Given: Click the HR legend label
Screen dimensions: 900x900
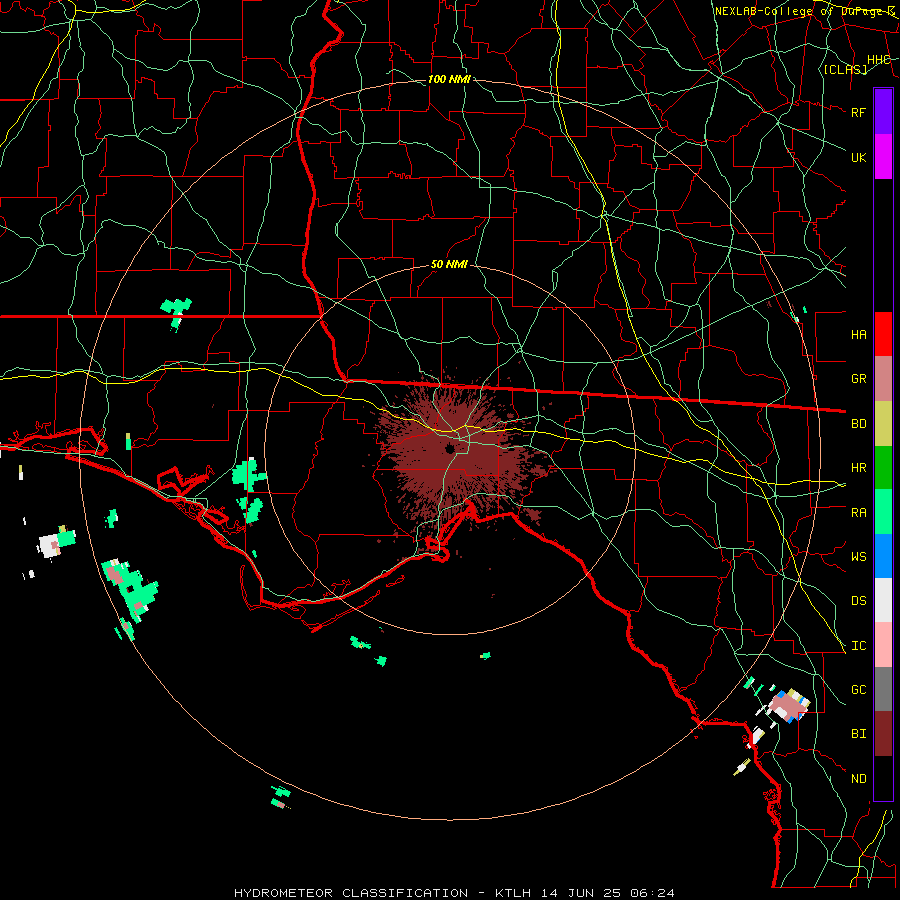Looking at the screenshot, I should pyautogui.click(x=859, y=468).
